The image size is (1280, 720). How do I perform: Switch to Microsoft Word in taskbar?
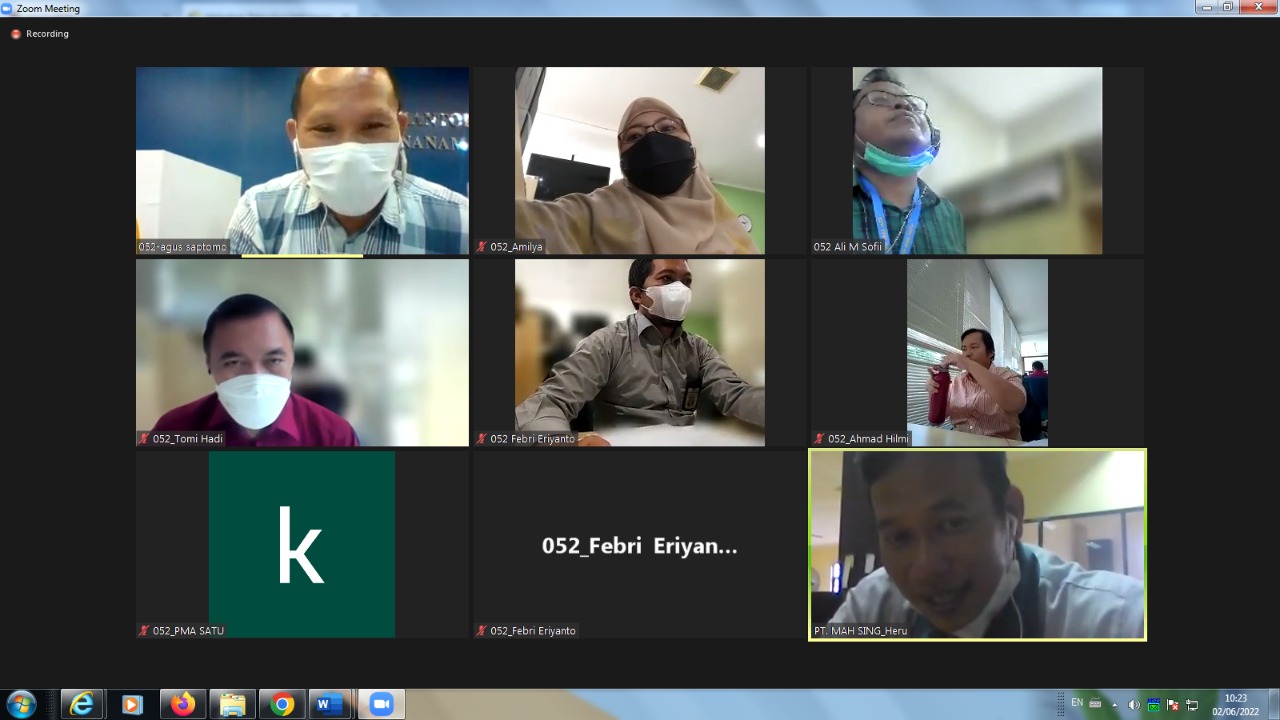[328, 704]
